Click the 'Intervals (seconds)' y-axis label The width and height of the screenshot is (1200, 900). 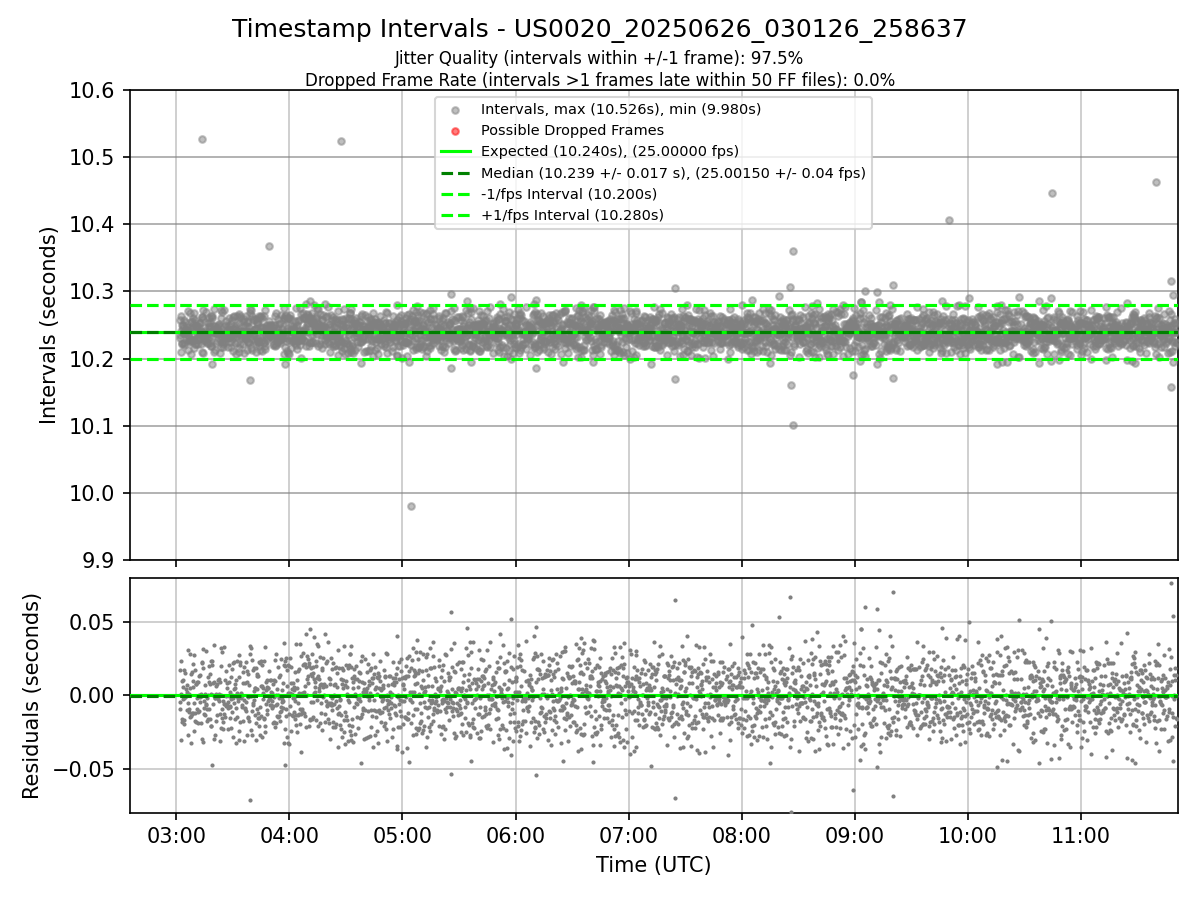click(x=49, y=325)
